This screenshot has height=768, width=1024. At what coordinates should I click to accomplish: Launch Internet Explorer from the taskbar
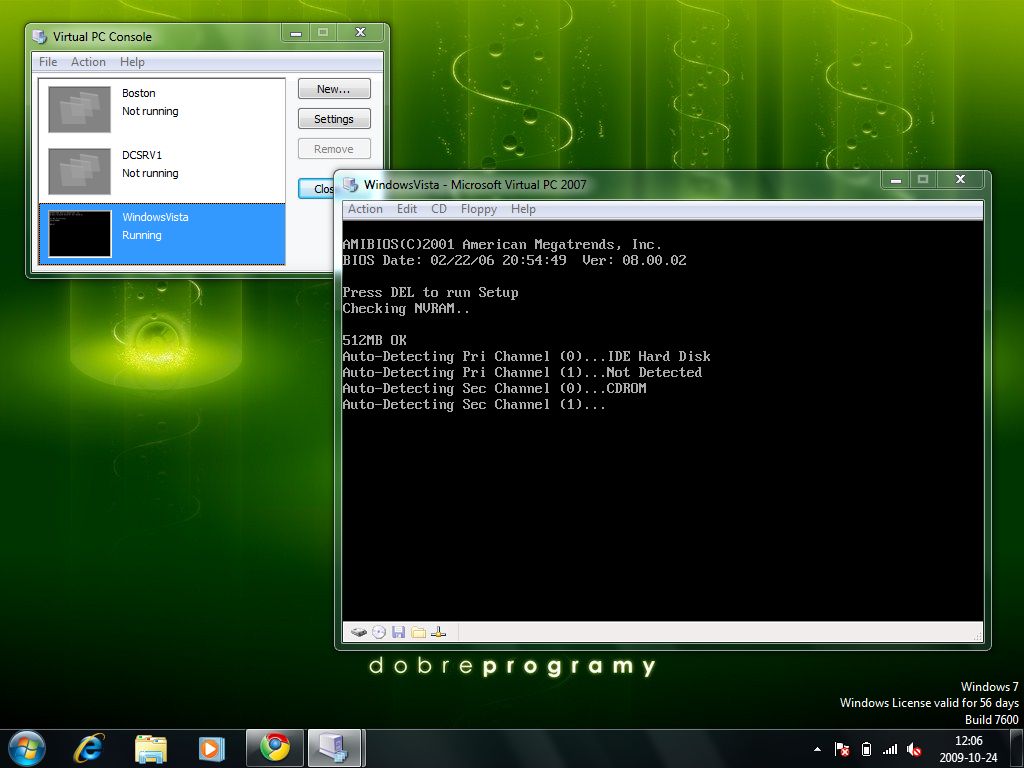[x=89, y=748]
